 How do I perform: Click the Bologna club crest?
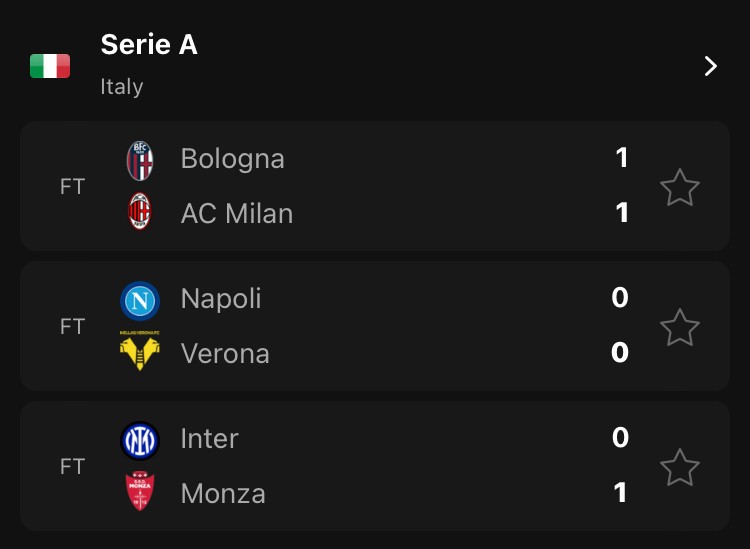click(140, 160)
